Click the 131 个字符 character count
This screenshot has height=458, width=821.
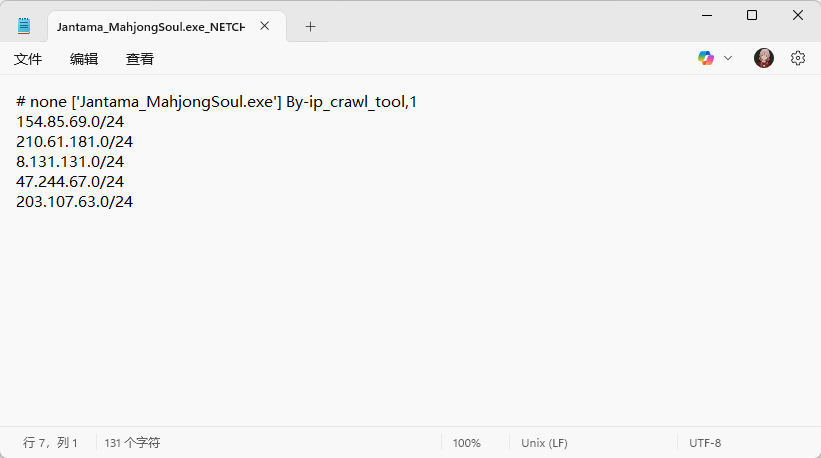(132, 443)
